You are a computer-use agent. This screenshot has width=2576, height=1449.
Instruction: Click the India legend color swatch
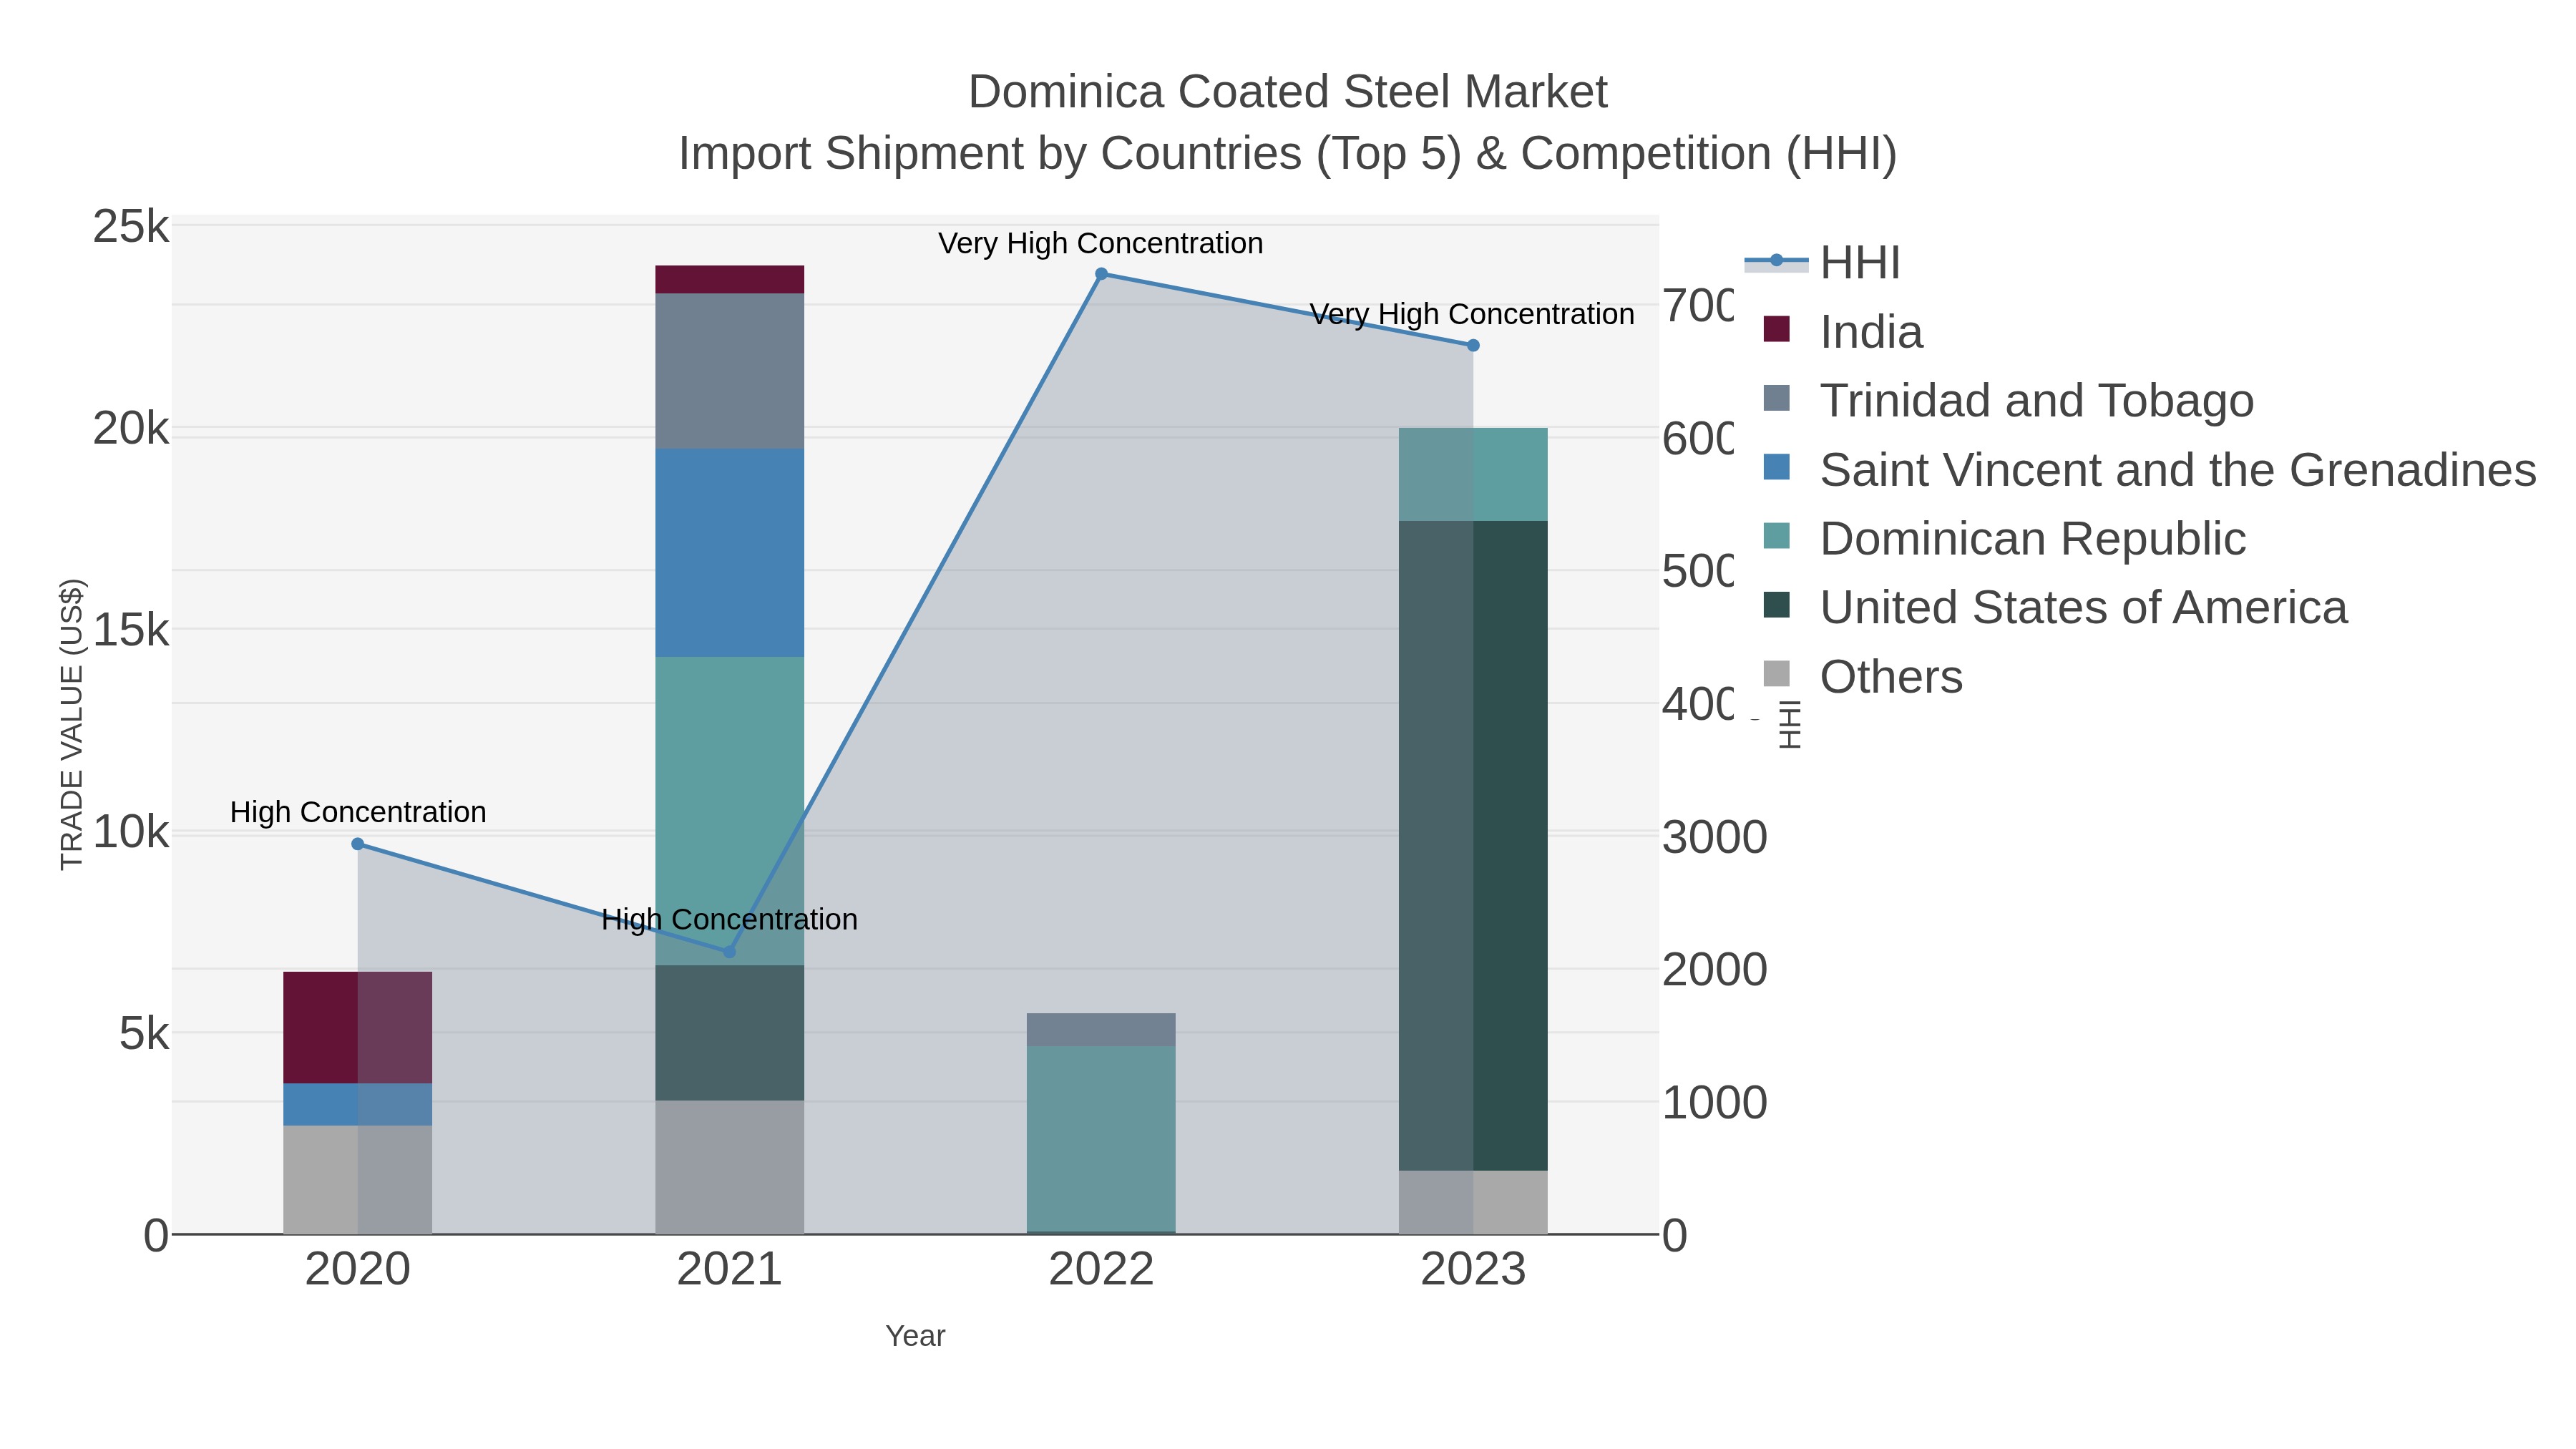[x=1777, y=328]
